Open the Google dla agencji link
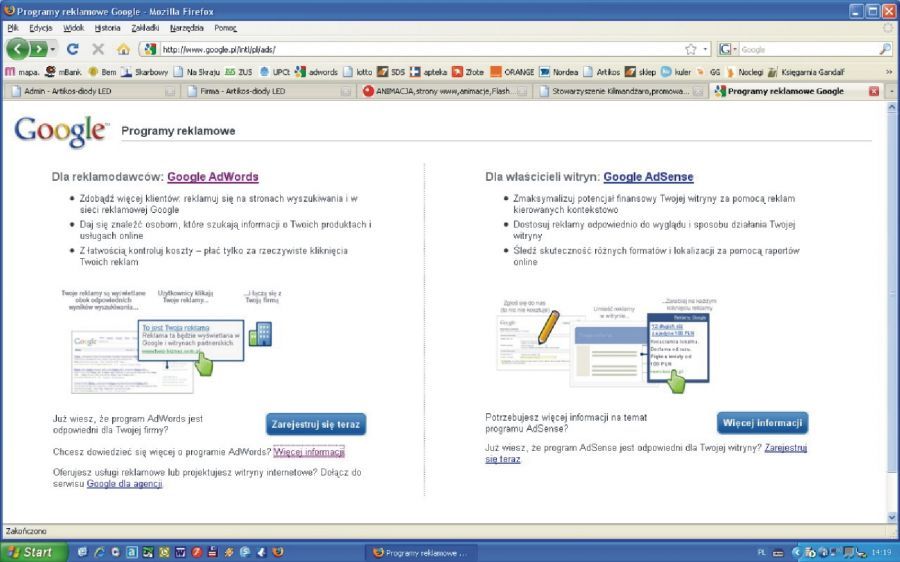 [125, 483]
